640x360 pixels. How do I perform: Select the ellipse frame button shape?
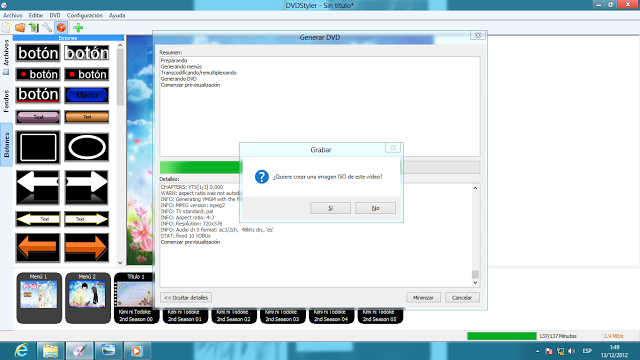click(87, 147)
